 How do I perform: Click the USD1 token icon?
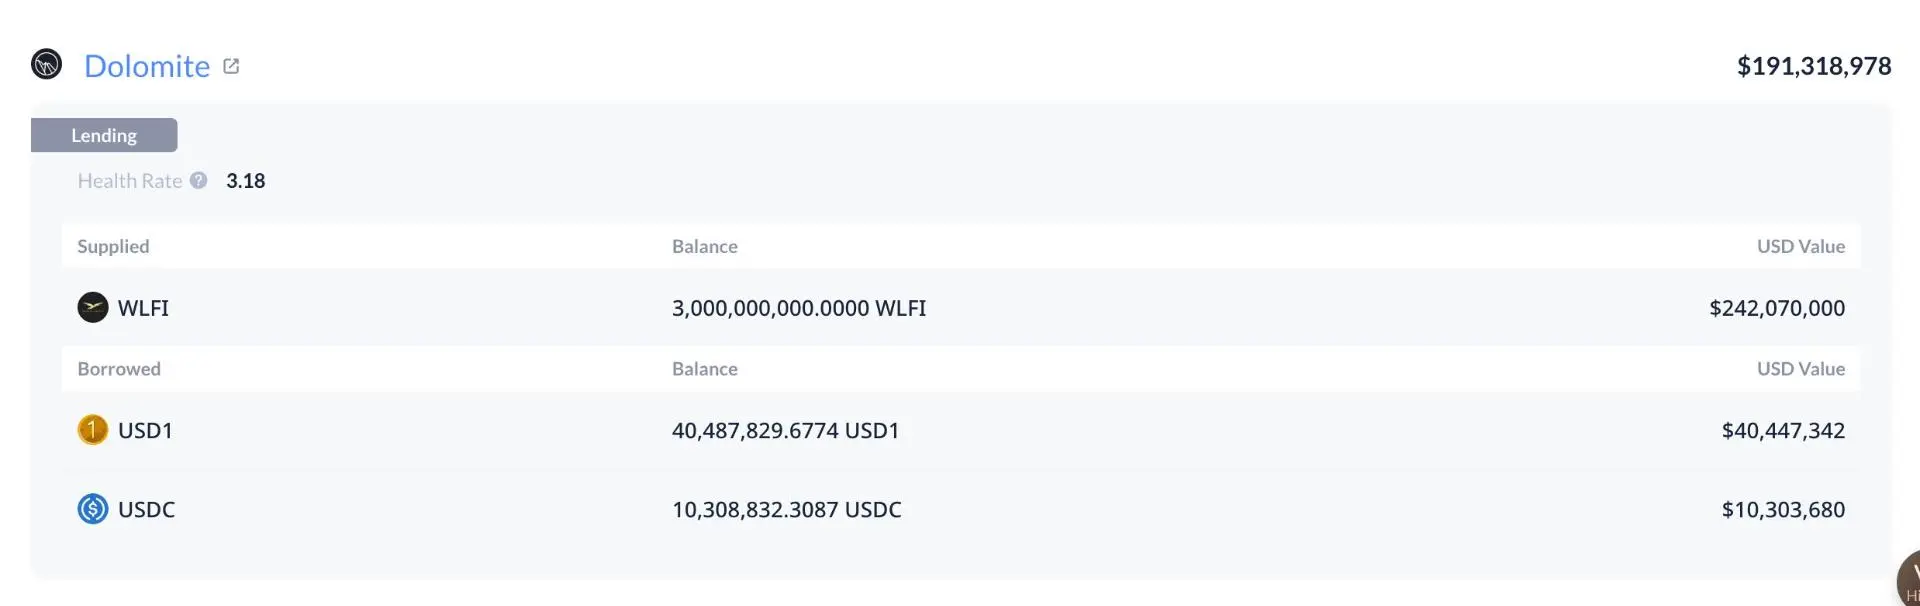pos(93,430)
